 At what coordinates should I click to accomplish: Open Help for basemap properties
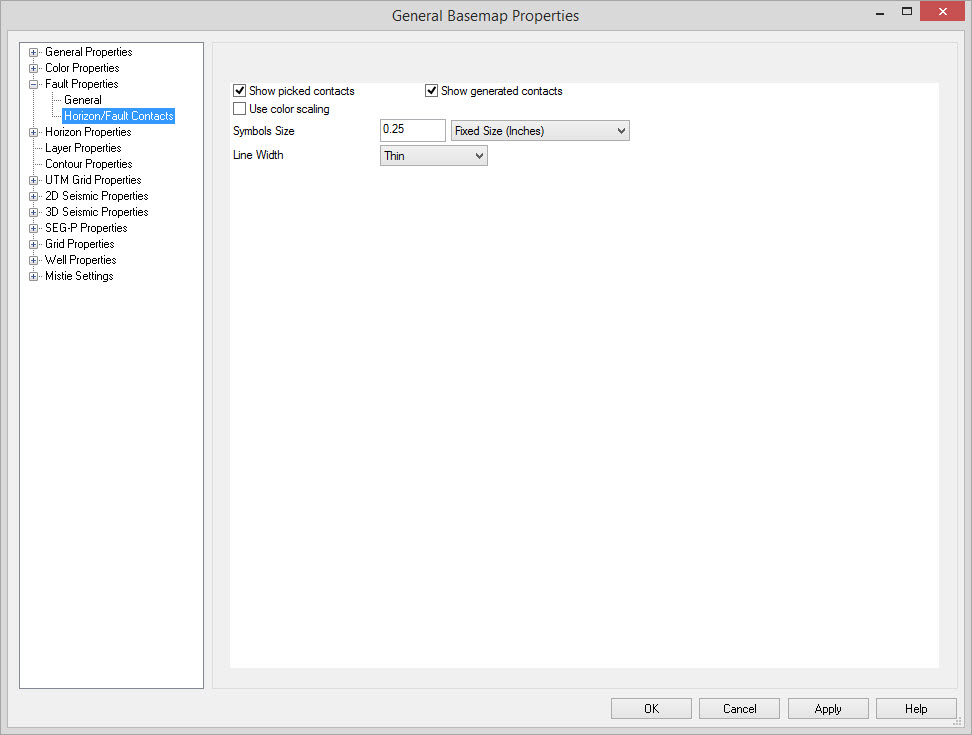point(916,709)
